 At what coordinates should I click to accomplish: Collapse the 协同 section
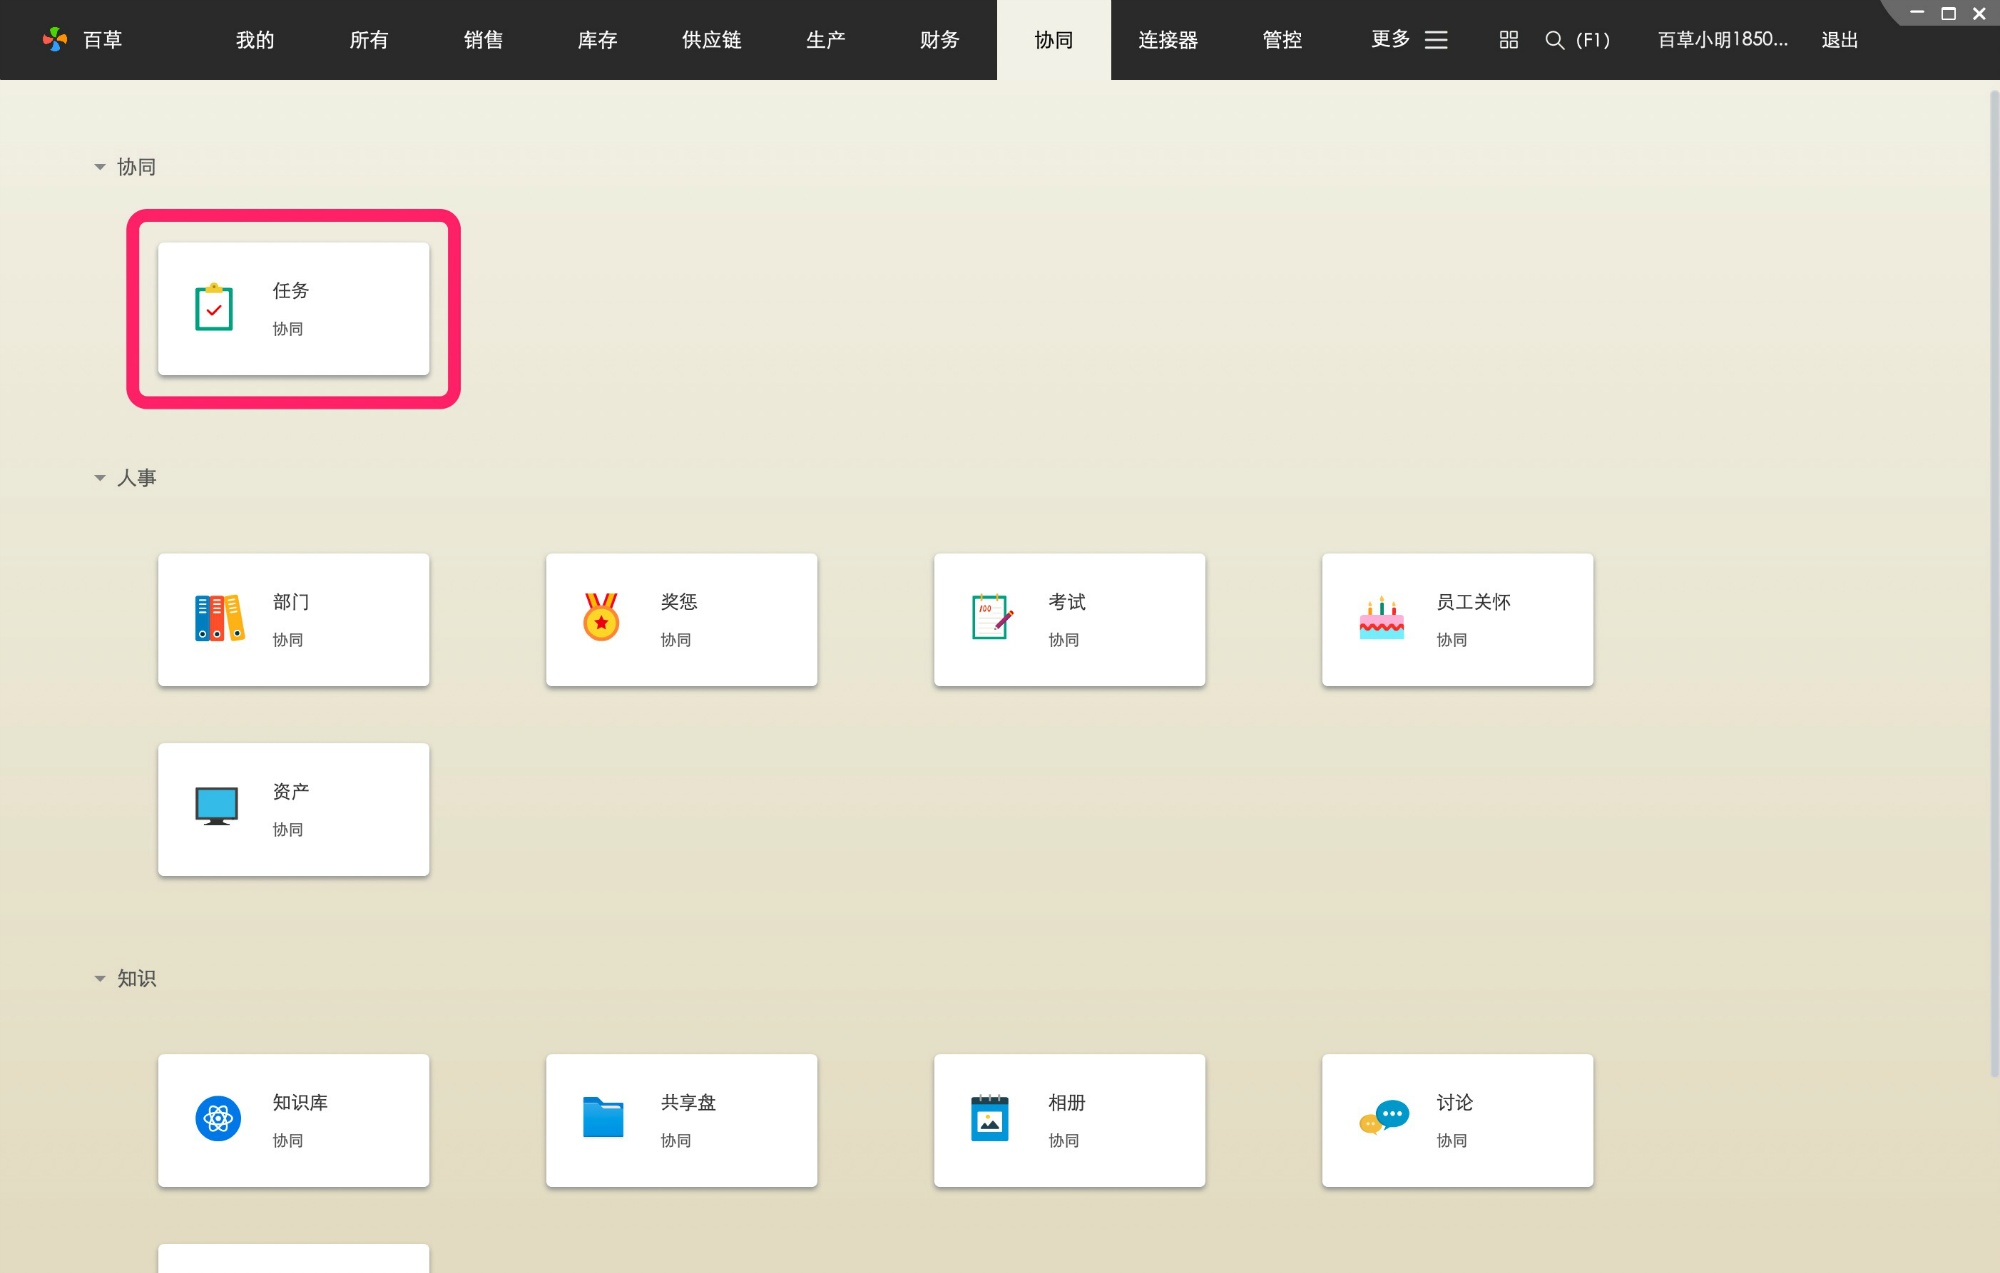[x=99, y=167]
